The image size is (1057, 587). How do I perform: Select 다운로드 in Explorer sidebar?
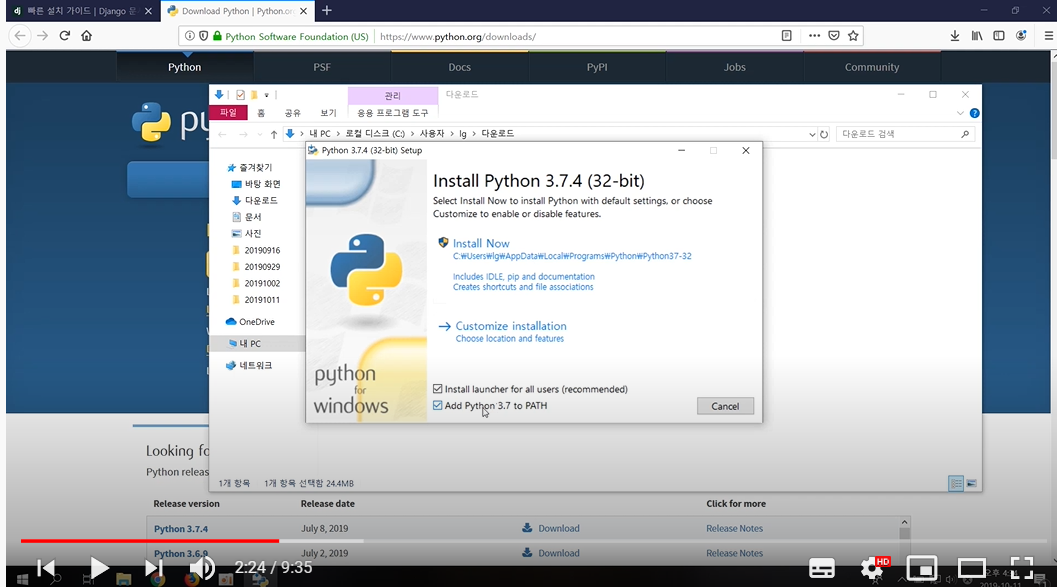coord(261,200)
